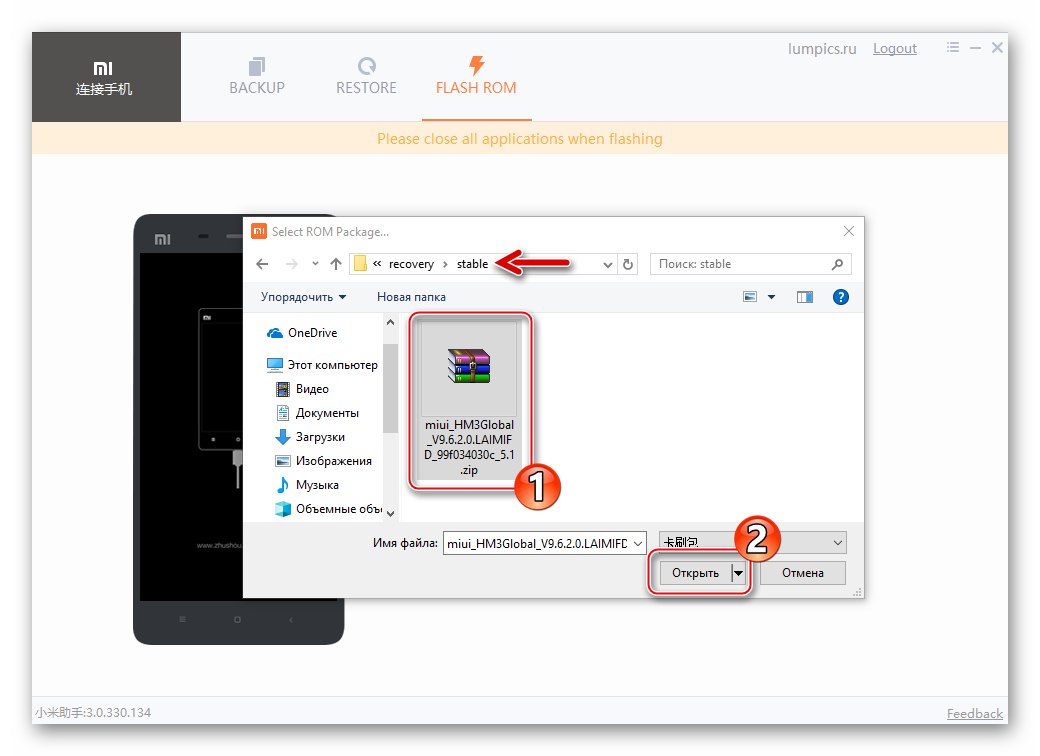Click navigation pane scroll down arrow
This screenshot has height=756, width=1040.
pyautogui.click(x=390, y=513)
